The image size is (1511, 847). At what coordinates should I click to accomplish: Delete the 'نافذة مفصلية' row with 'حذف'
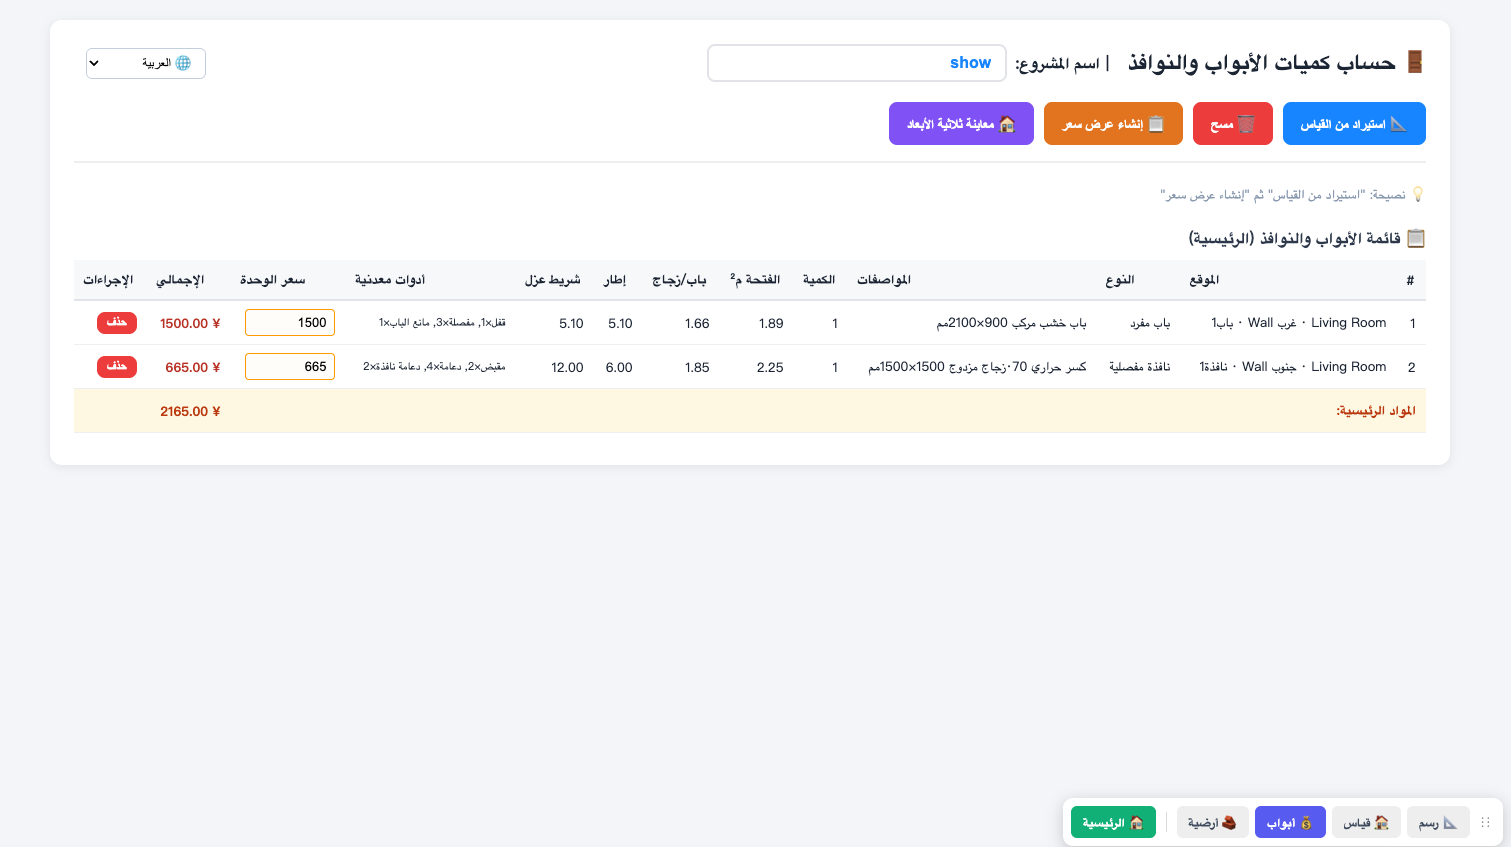click(117, 366)
